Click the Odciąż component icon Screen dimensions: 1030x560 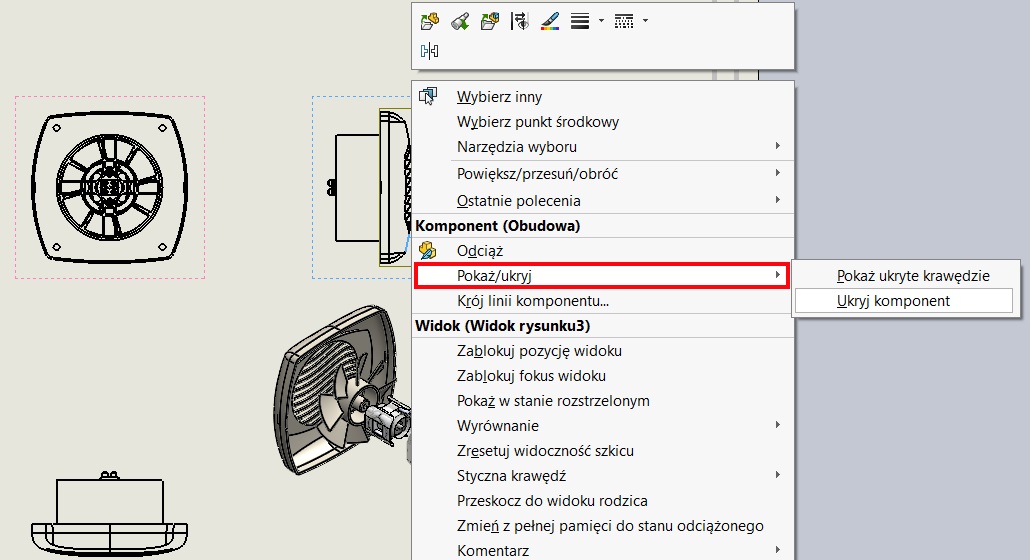(428, 250)
